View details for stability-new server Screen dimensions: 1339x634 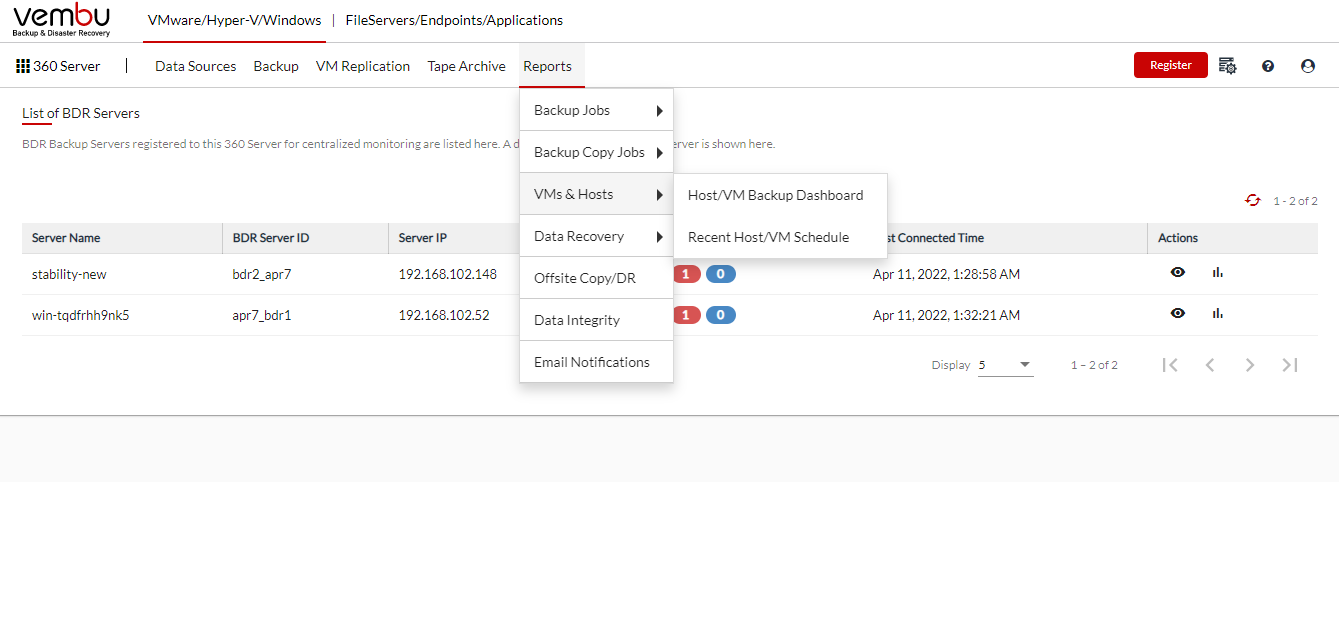(1178, 272)
